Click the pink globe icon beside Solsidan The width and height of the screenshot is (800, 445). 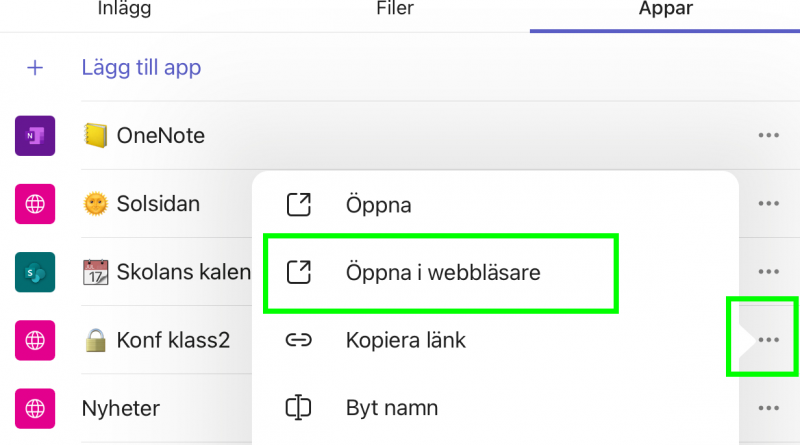[35, 204]
